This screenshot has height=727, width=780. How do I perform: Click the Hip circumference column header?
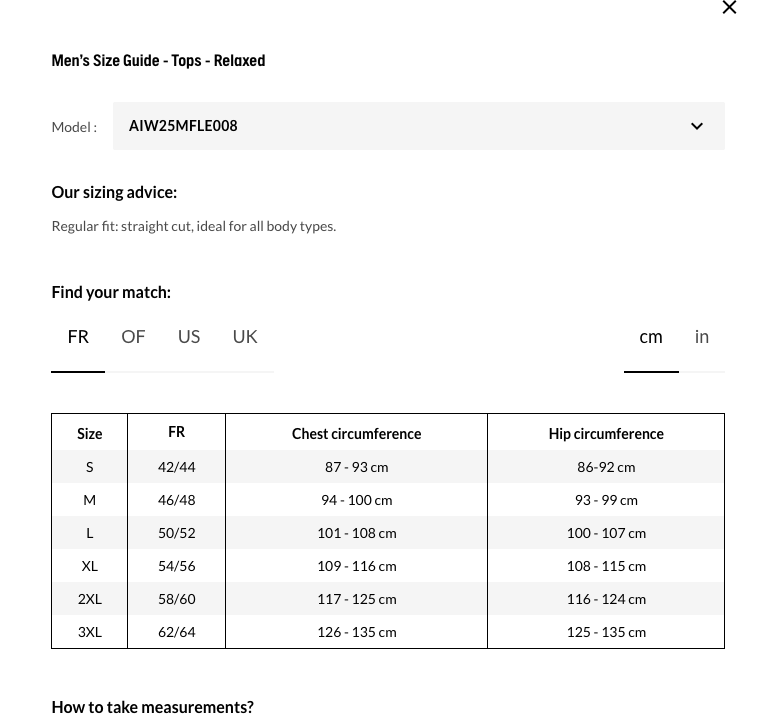point(606,434)
